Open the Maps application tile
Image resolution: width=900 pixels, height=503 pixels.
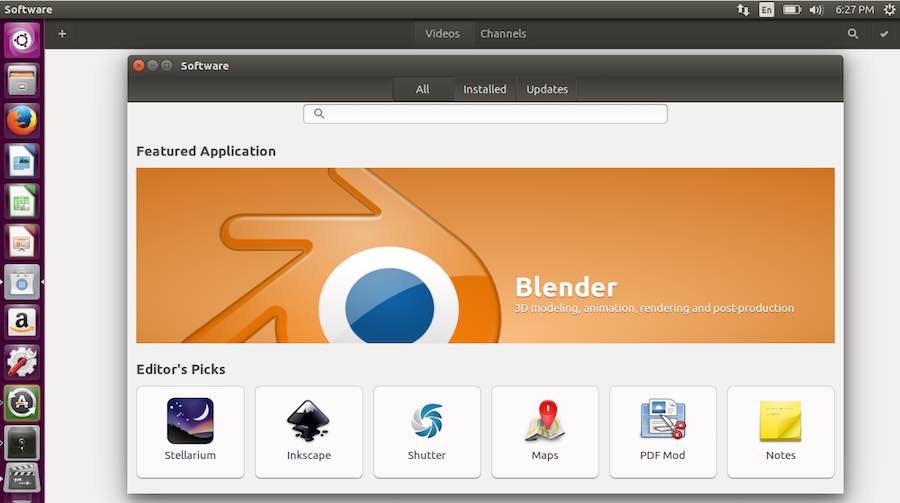[x=544, y=431]
